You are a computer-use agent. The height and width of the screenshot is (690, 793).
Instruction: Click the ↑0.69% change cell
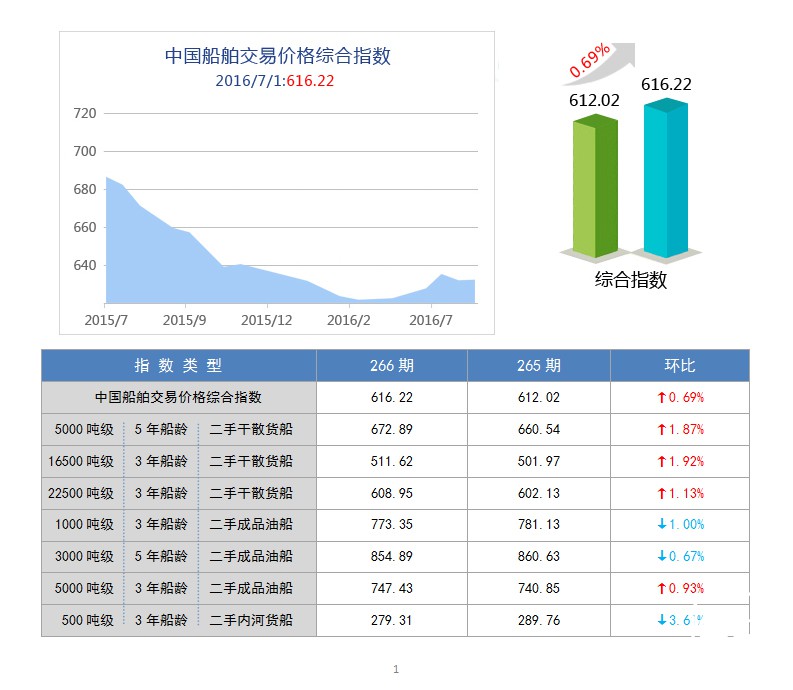pos(680,397)
